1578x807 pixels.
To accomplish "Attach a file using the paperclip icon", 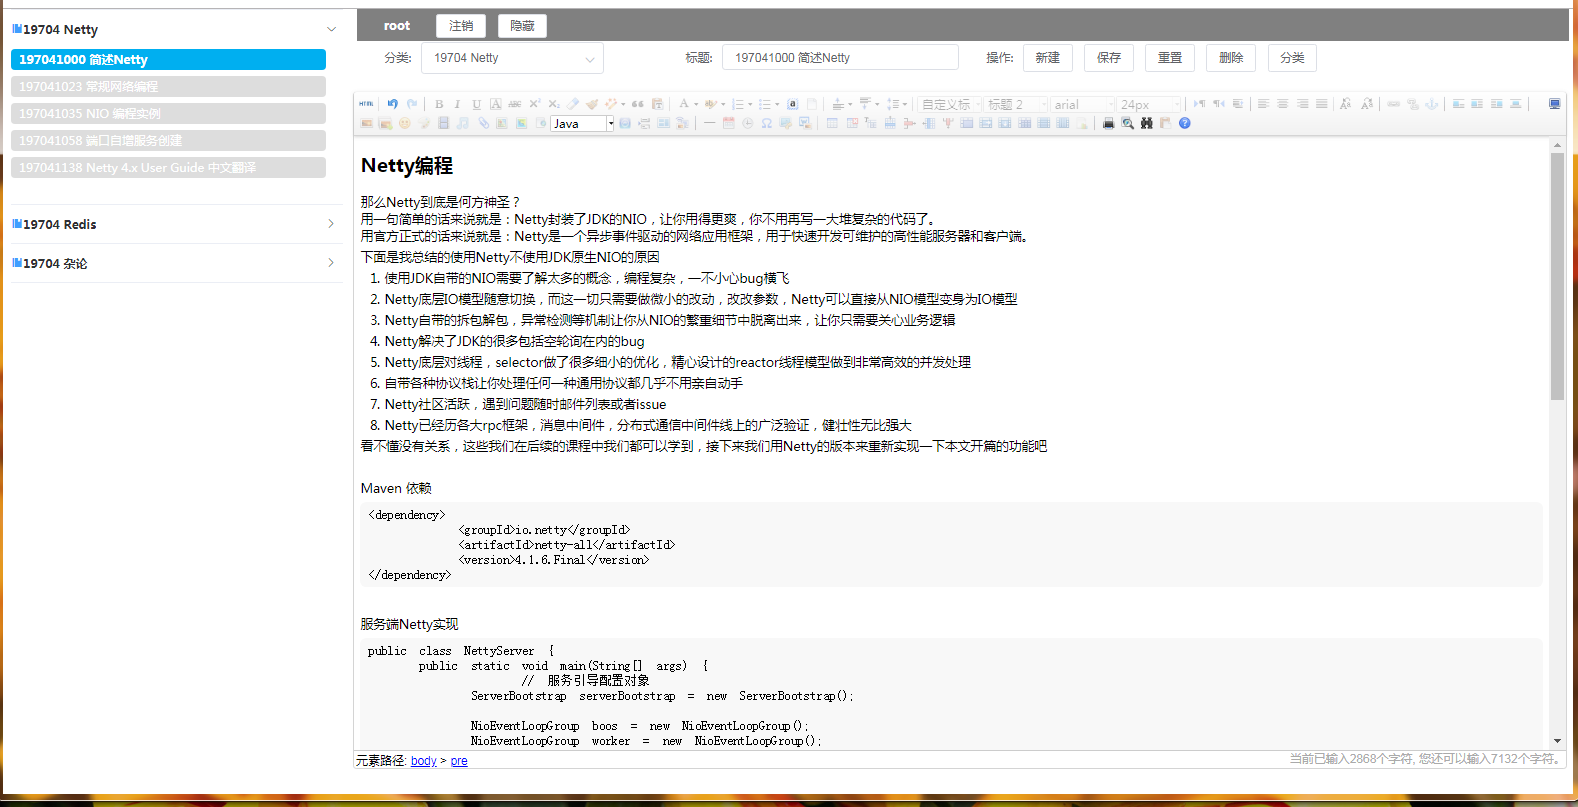I will point(483,123).
